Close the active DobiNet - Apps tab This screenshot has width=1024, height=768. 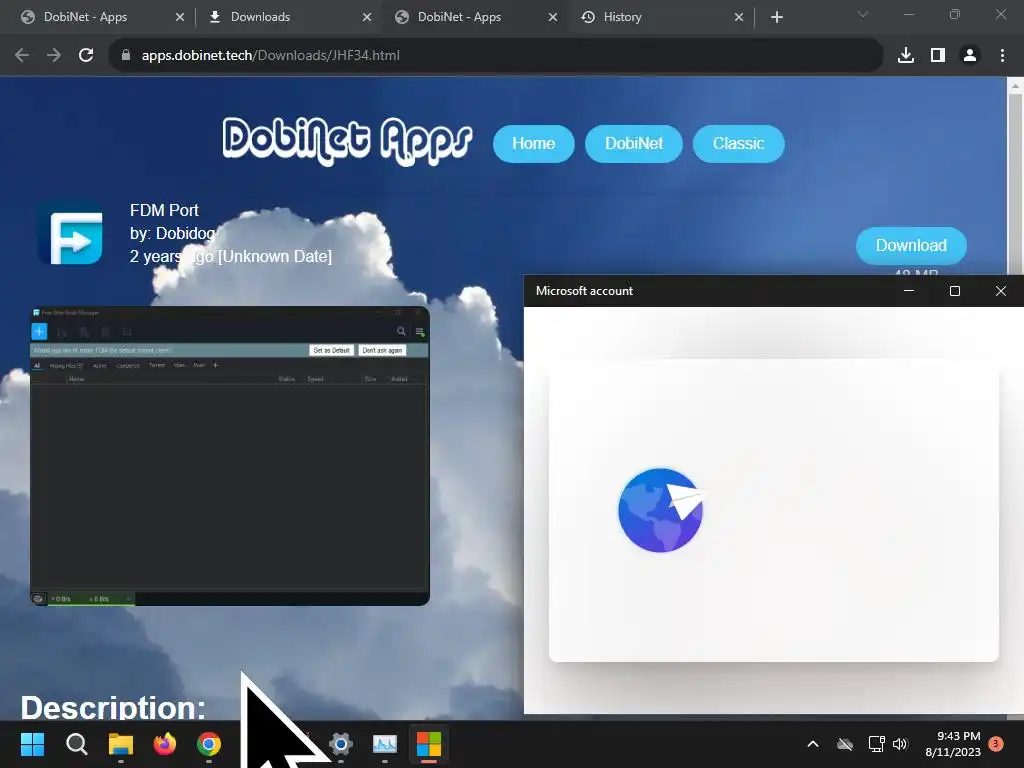pyautogui.click(x=552, y=17)
